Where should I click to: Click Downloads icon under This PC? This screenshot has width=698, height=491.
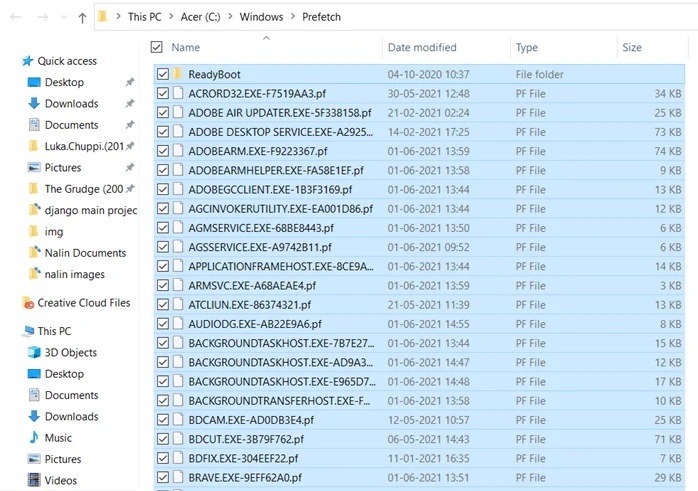34,416
